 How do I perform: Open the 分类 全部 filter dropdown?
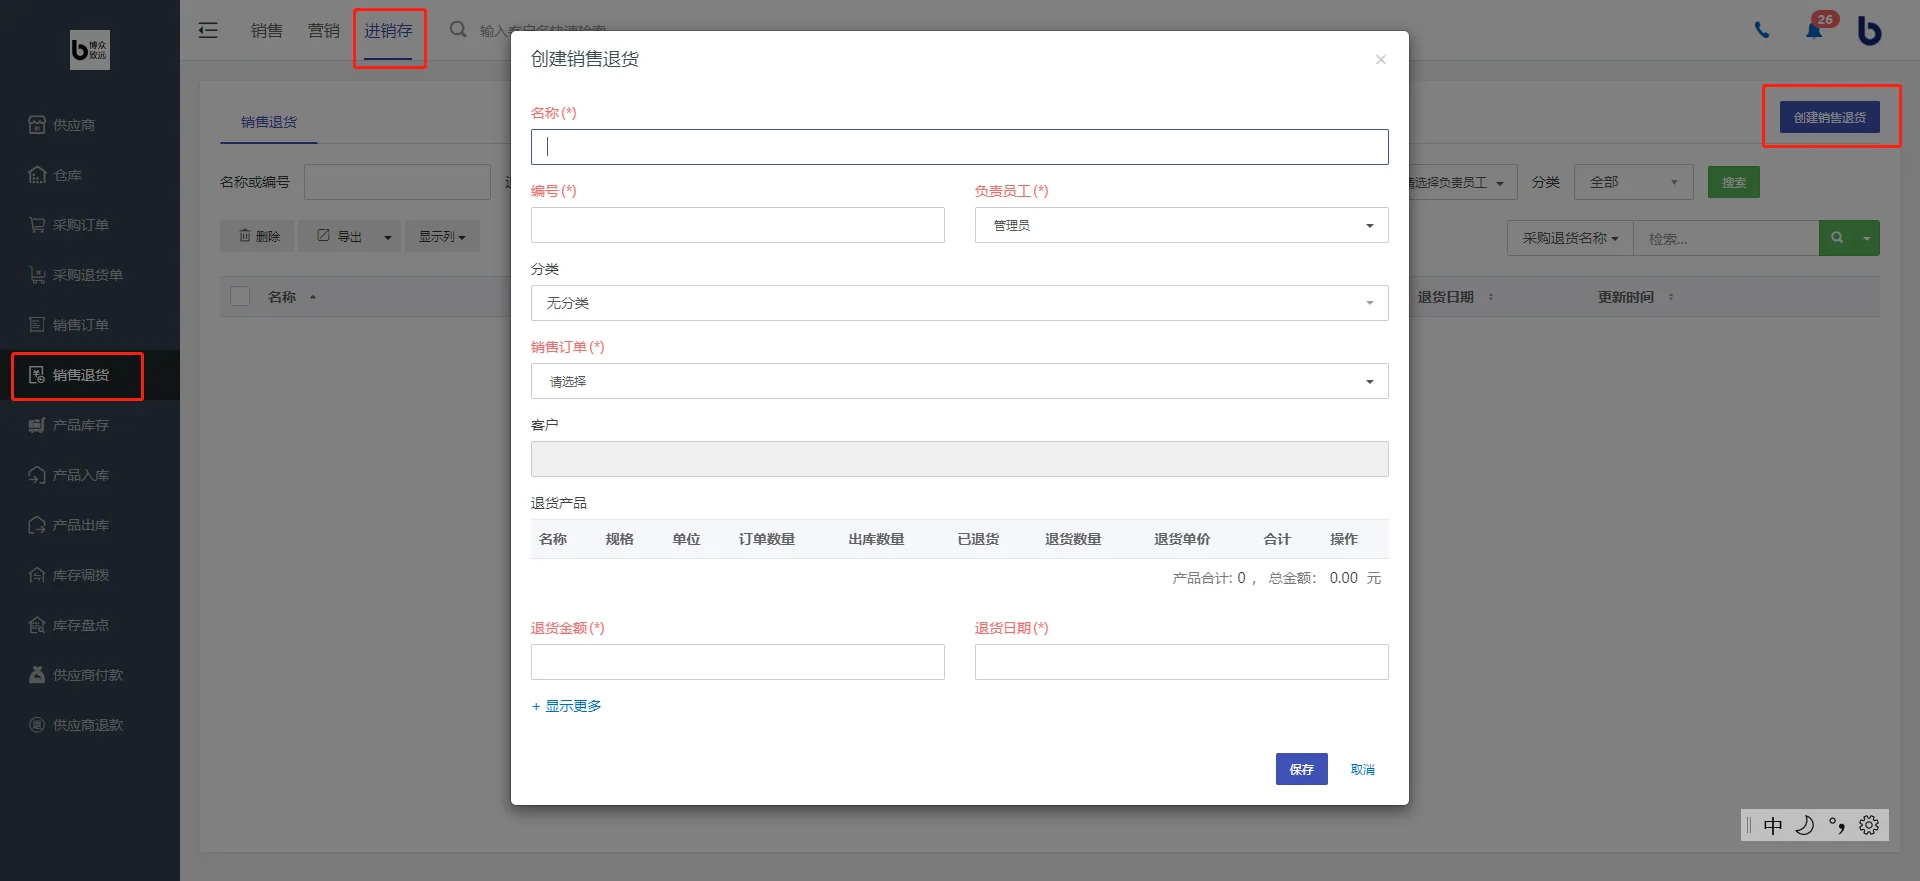click(1633, 182)
